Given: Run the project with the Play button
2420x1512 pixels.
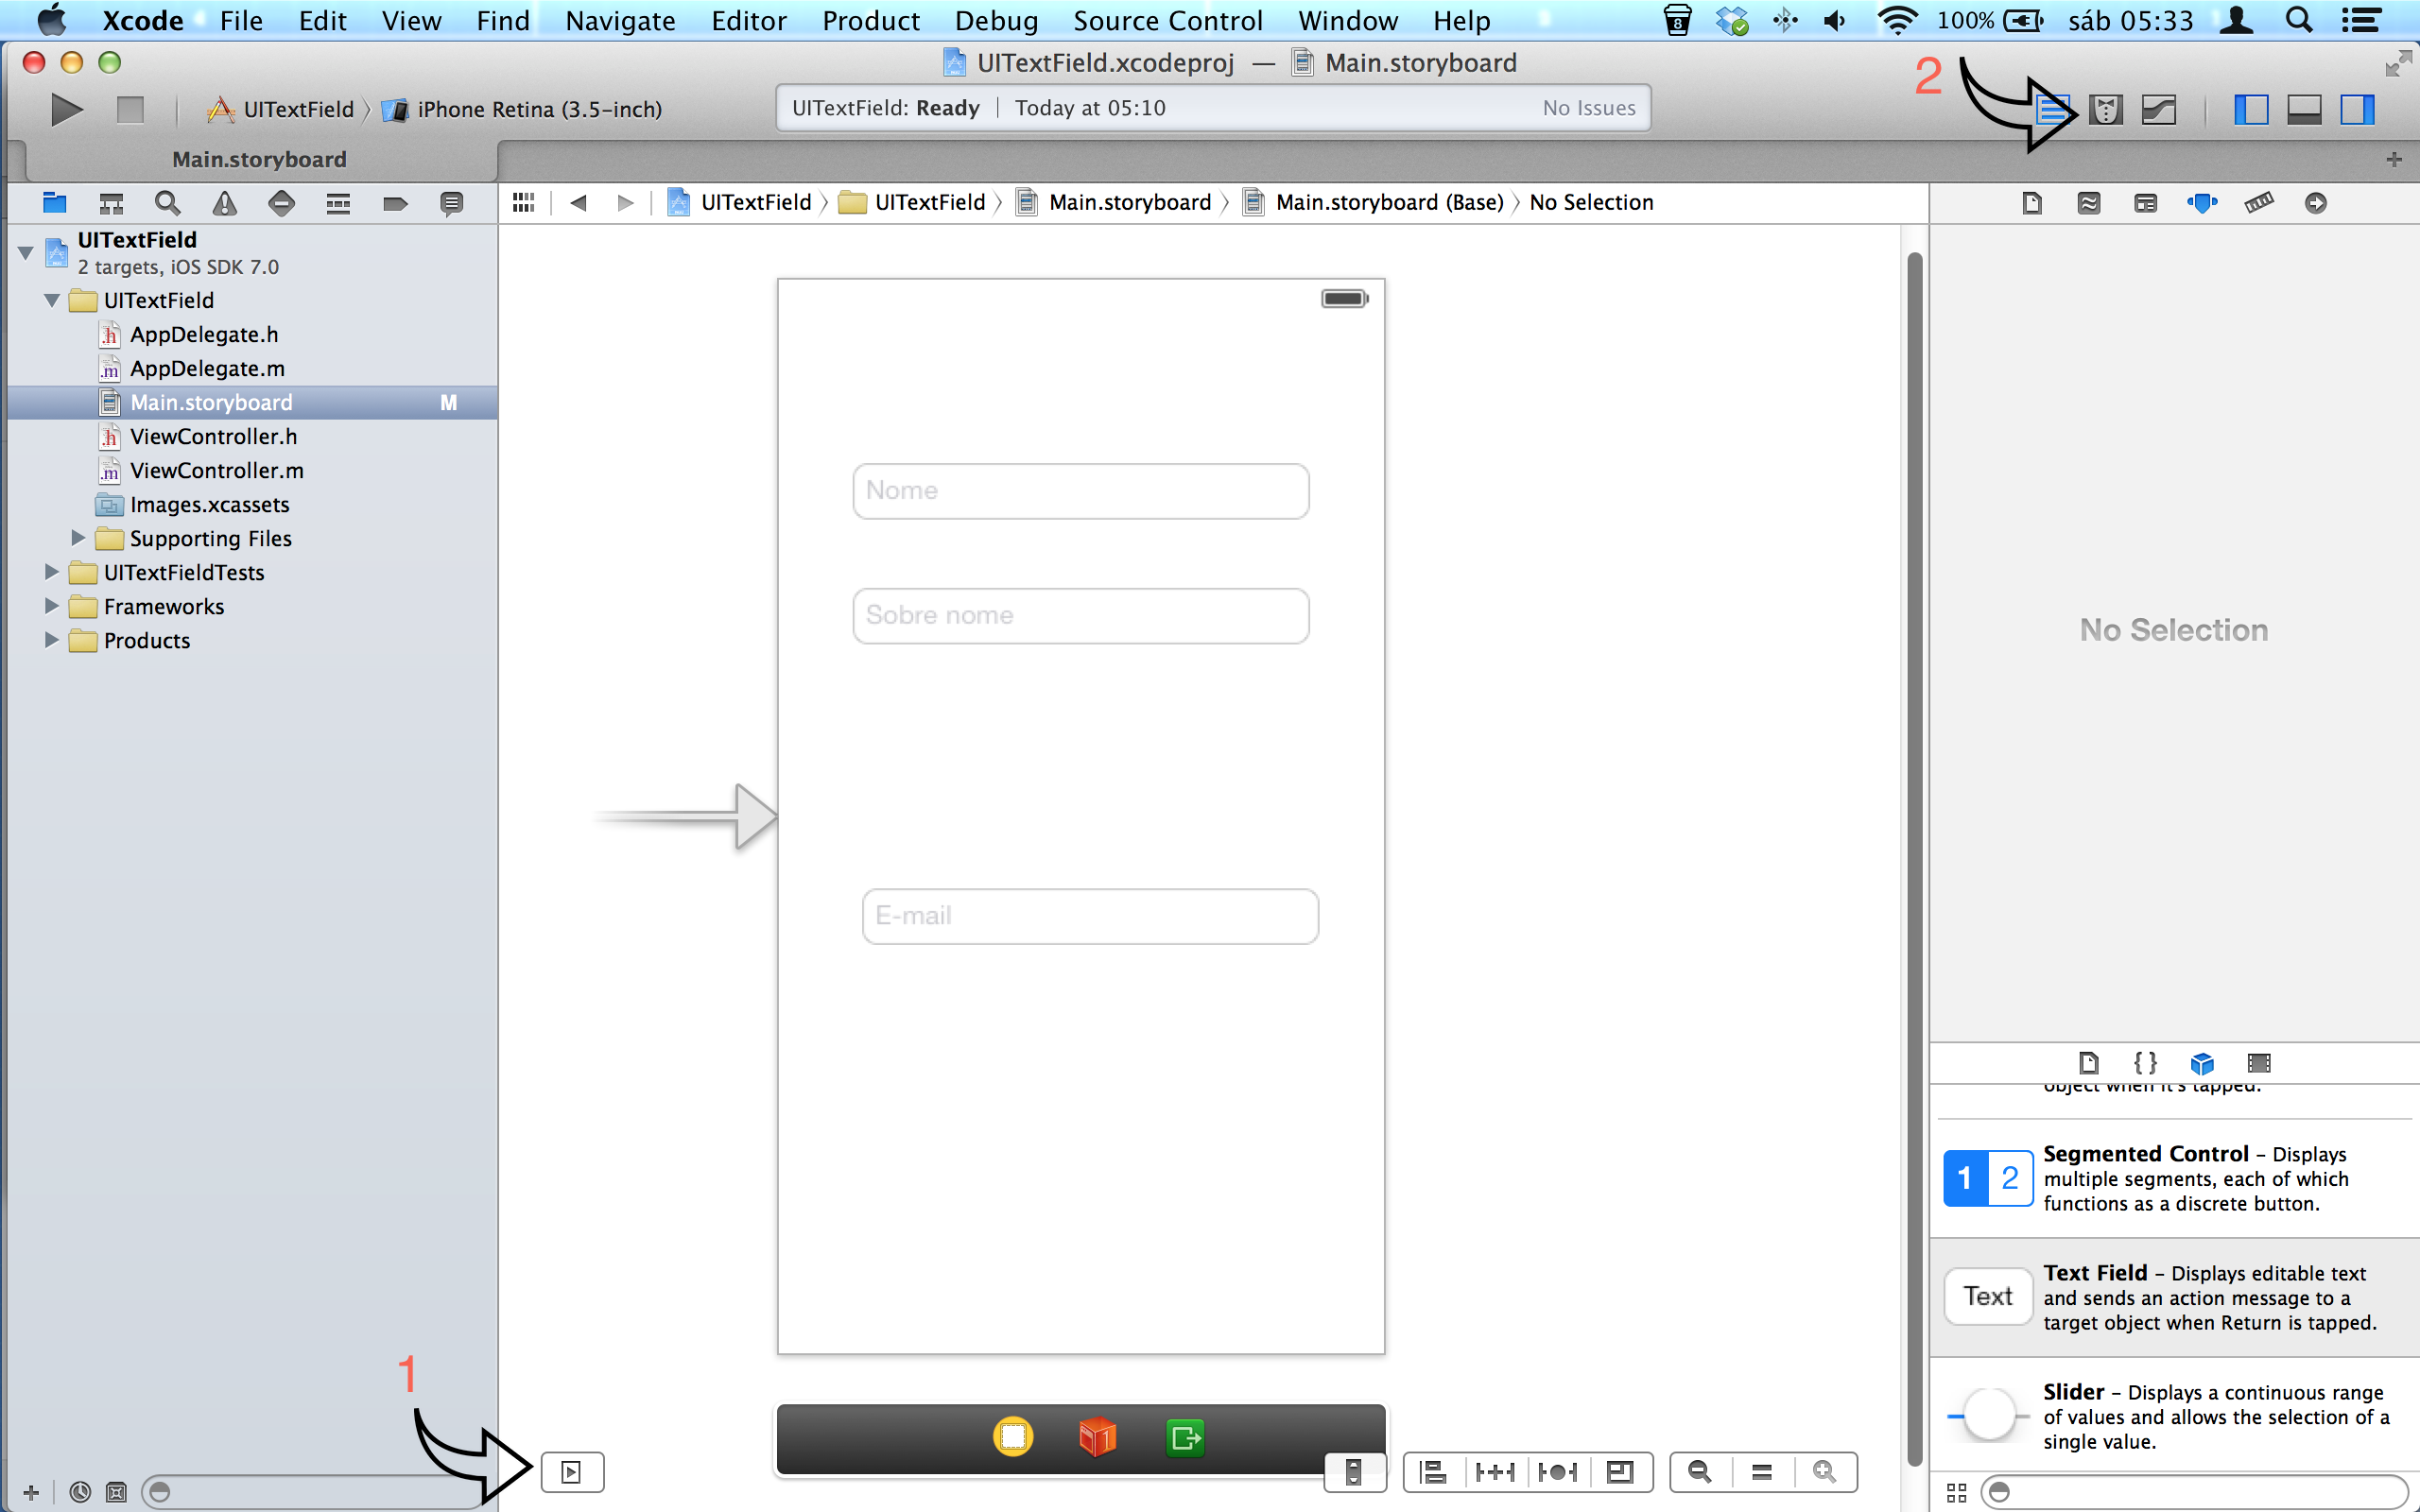Looking at the screenshot, I should click(66, 109).
